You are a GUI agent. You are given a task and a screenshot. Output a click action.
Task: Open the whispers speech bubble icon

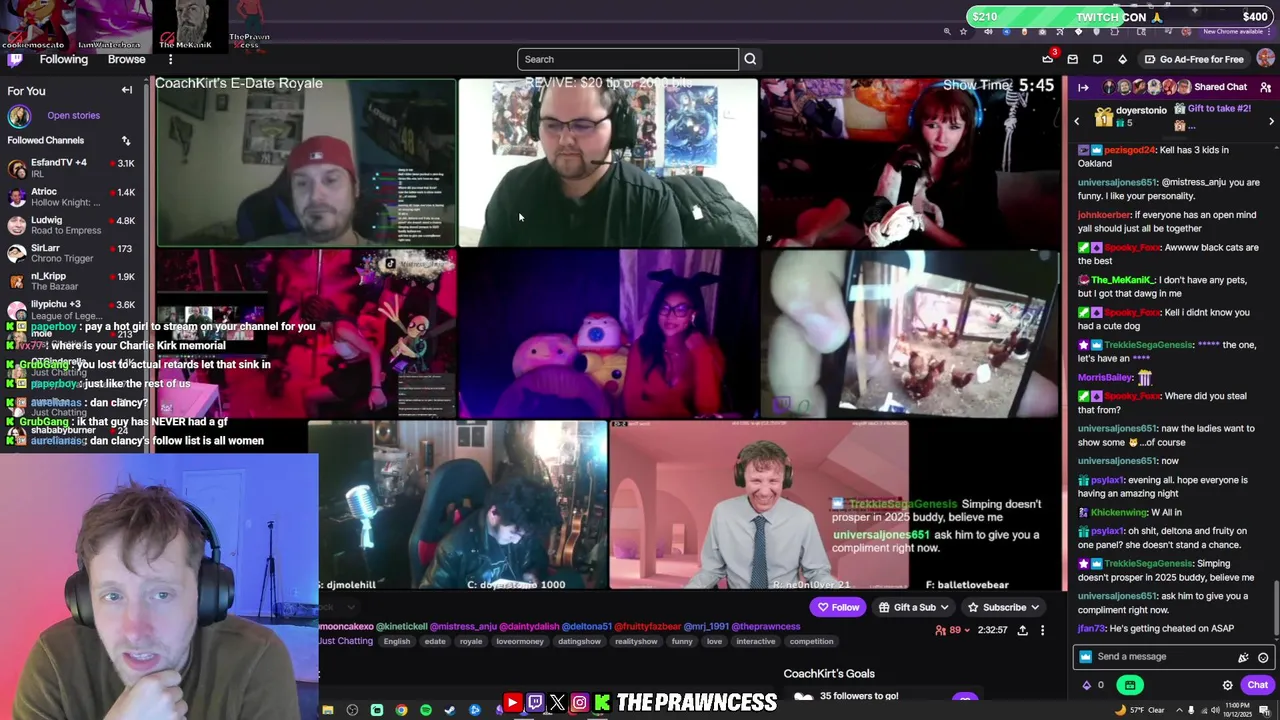[x=1097, y=59]
